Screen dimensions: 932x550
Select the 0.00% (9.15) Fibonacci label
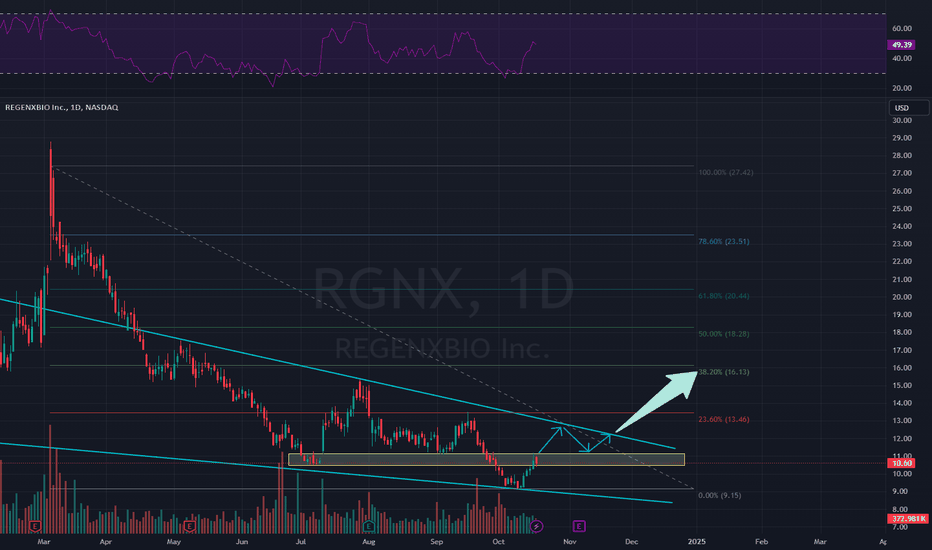coord(719,495)
